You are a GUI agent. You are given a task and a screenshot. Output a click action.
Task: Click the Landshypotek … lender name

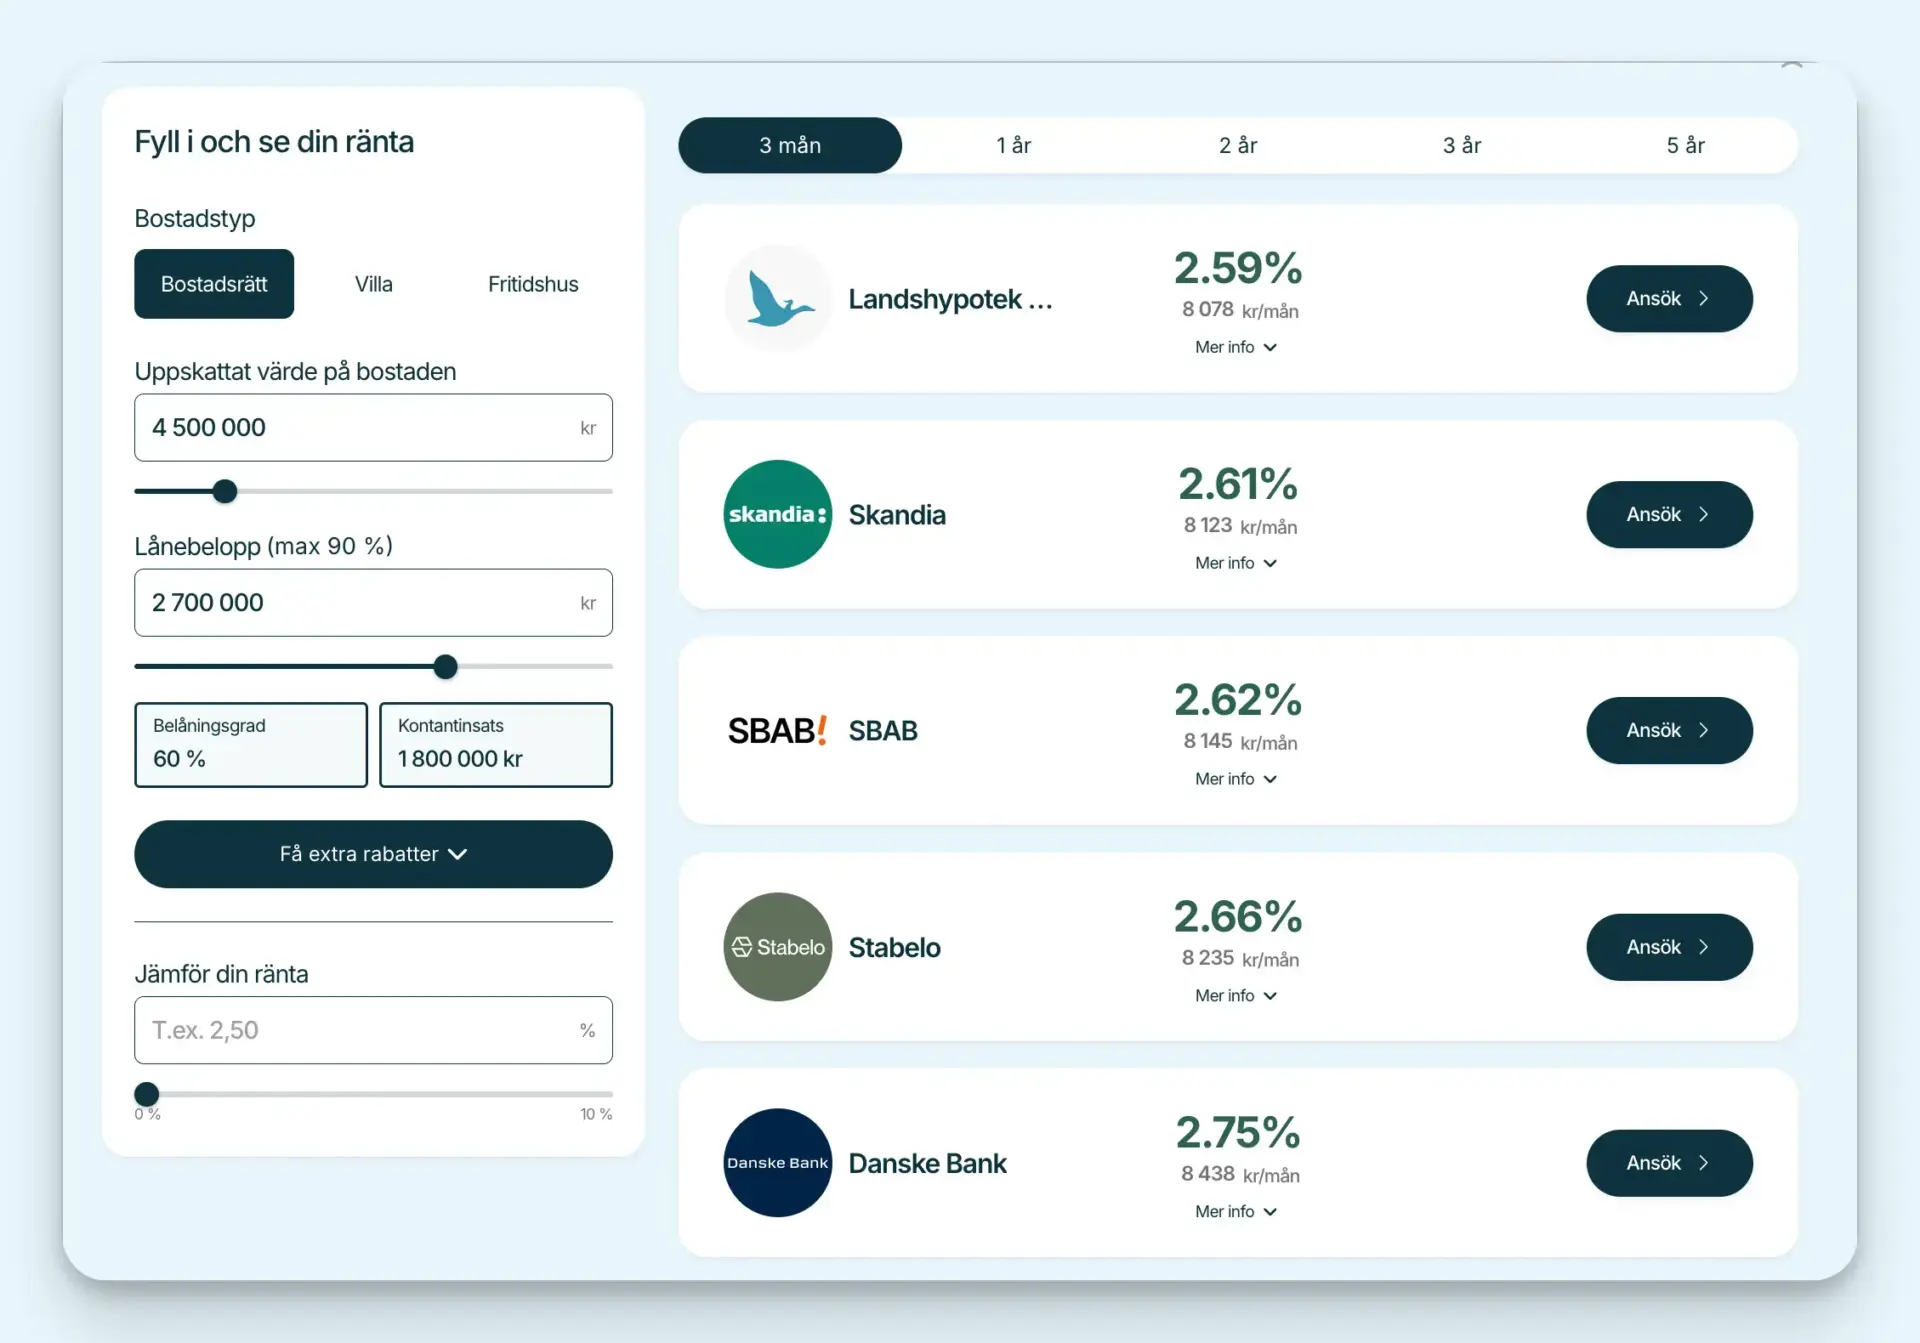[950, 299]
